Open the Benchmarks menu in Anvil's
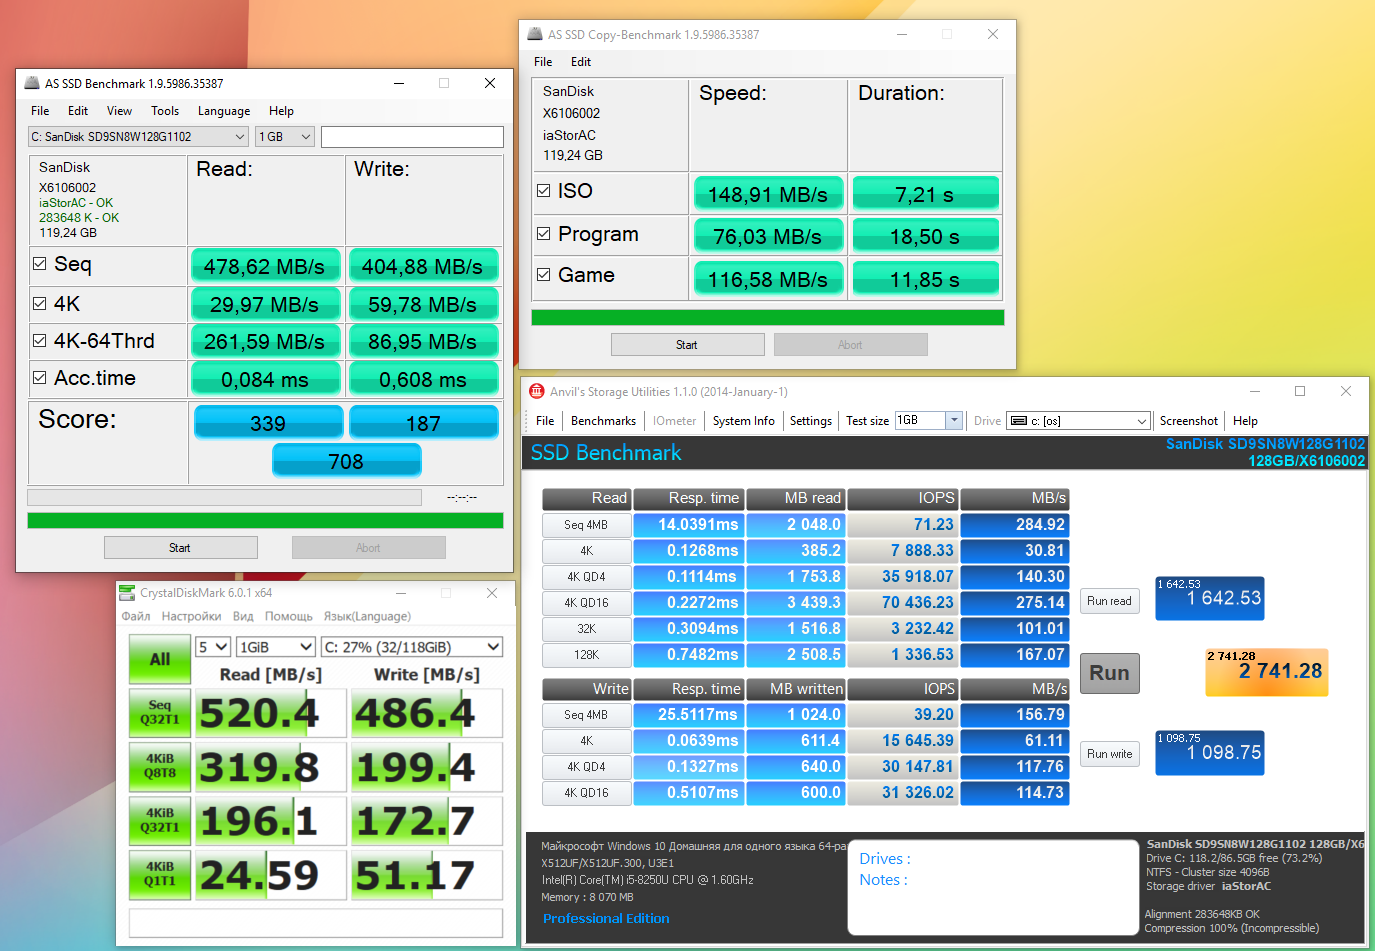The width and height of the screenshot is (1375, 951). pos(604,421)
